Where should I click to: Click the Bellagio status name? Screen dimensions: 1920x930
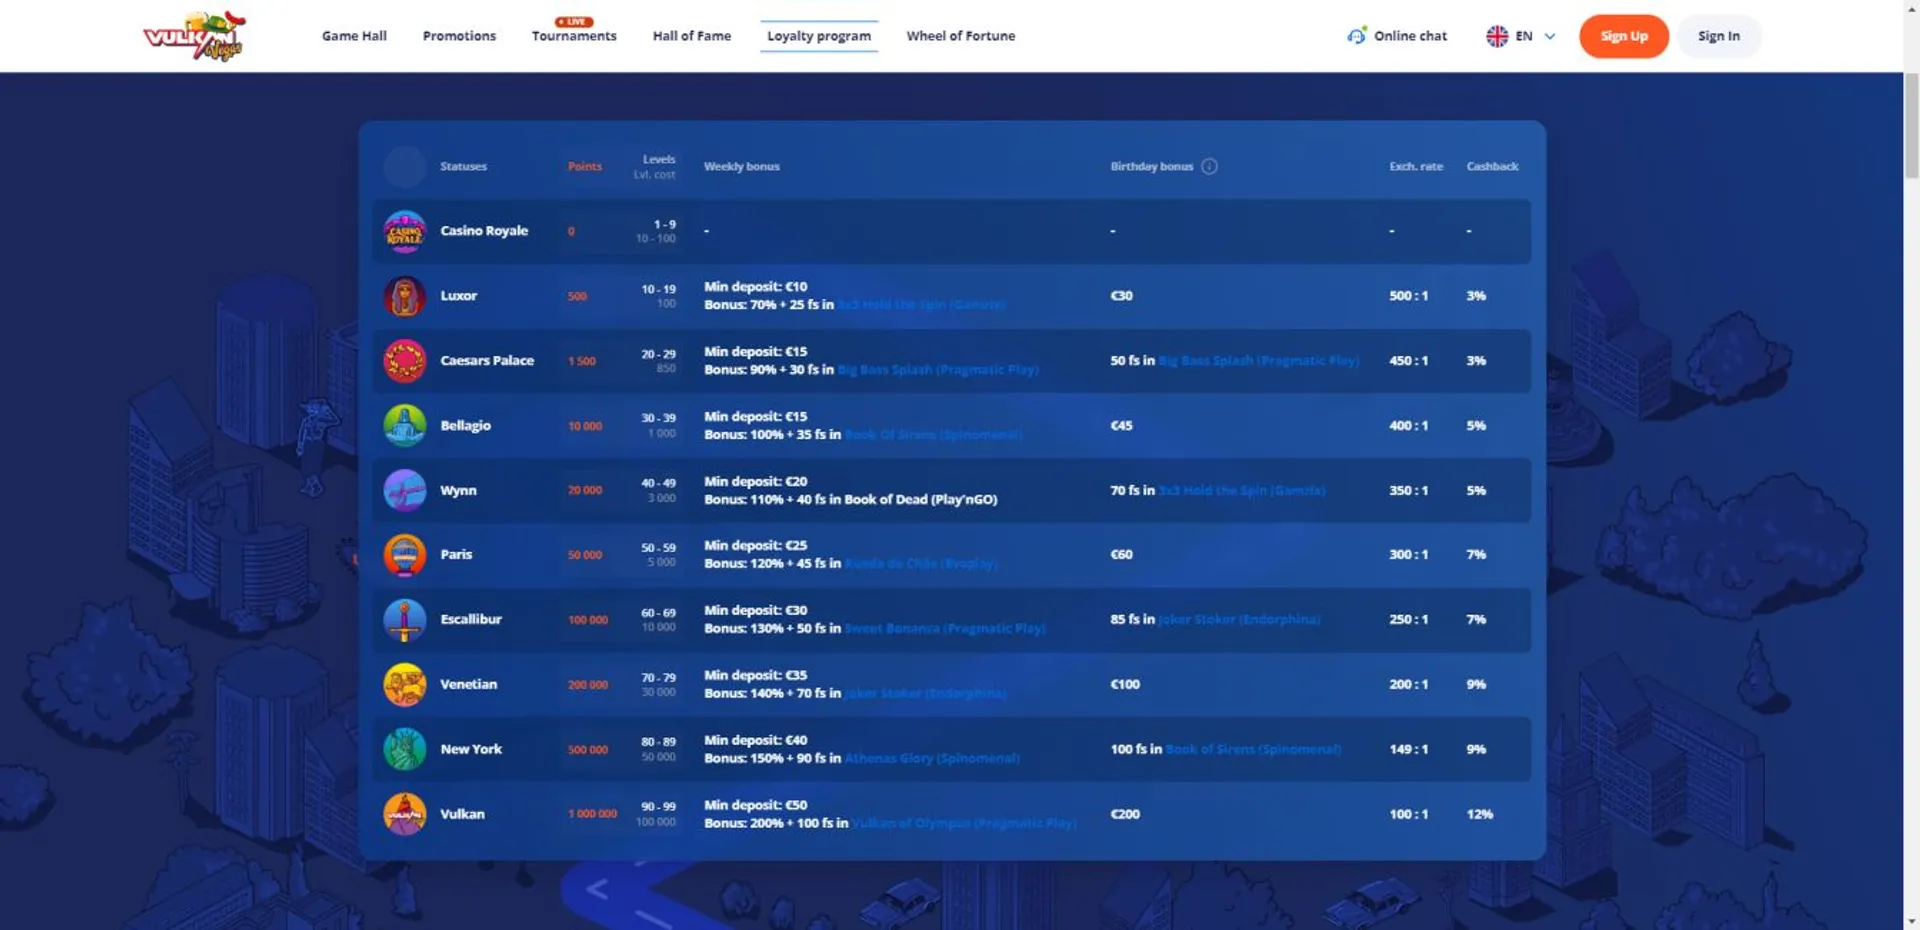(x=465, y=426)
